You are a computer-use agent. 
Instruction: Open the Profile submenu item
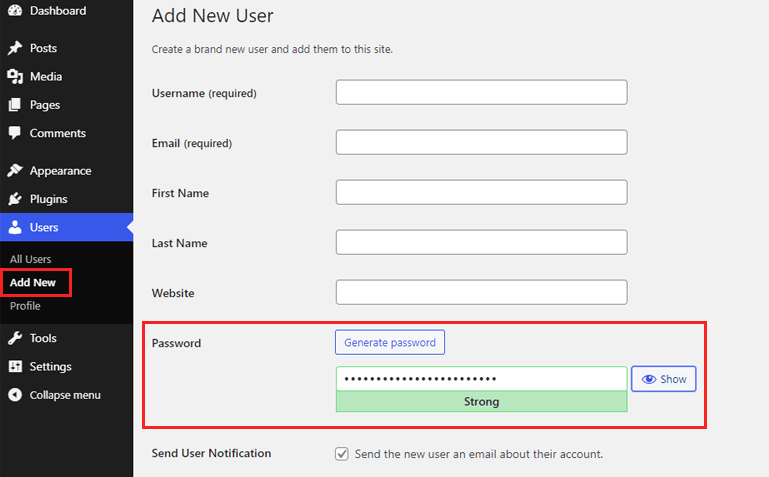(25, 306)
